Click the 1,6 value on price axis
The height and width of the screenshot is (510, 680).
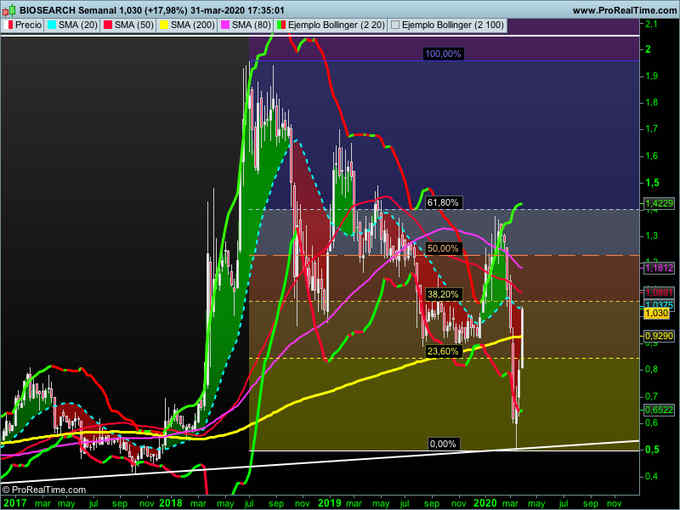click(651, 156)
